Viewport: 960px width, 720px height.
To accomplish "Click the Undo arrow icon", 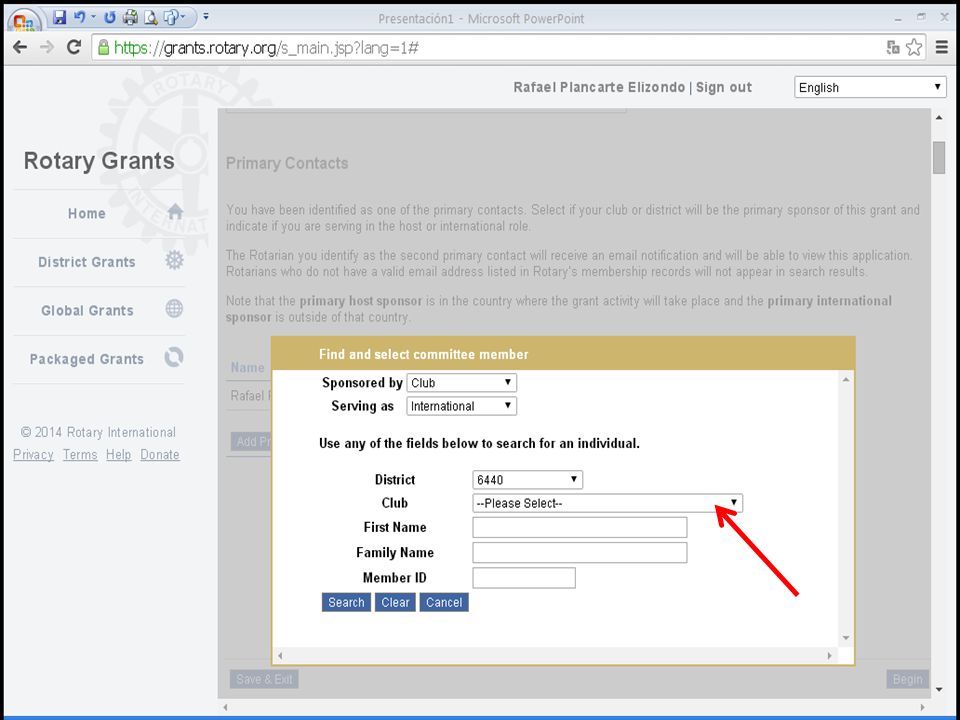I will tap(80, 17).
